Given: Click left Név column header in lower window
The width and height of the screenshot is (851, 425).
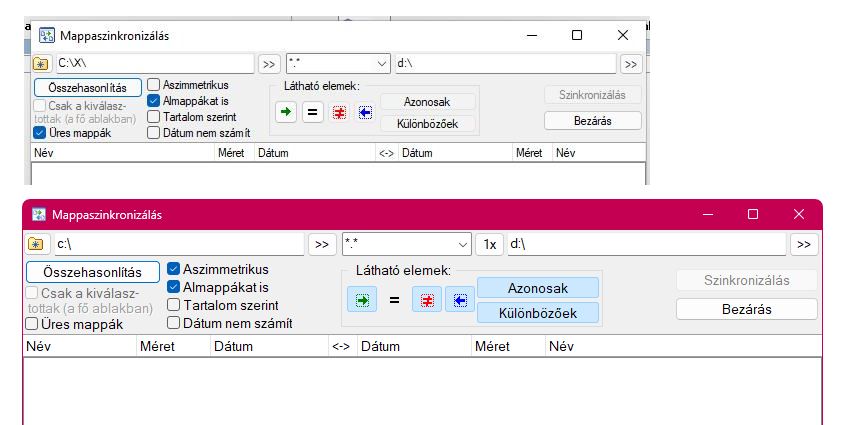Looking at the screenshot, I should (x=79, y=346).
